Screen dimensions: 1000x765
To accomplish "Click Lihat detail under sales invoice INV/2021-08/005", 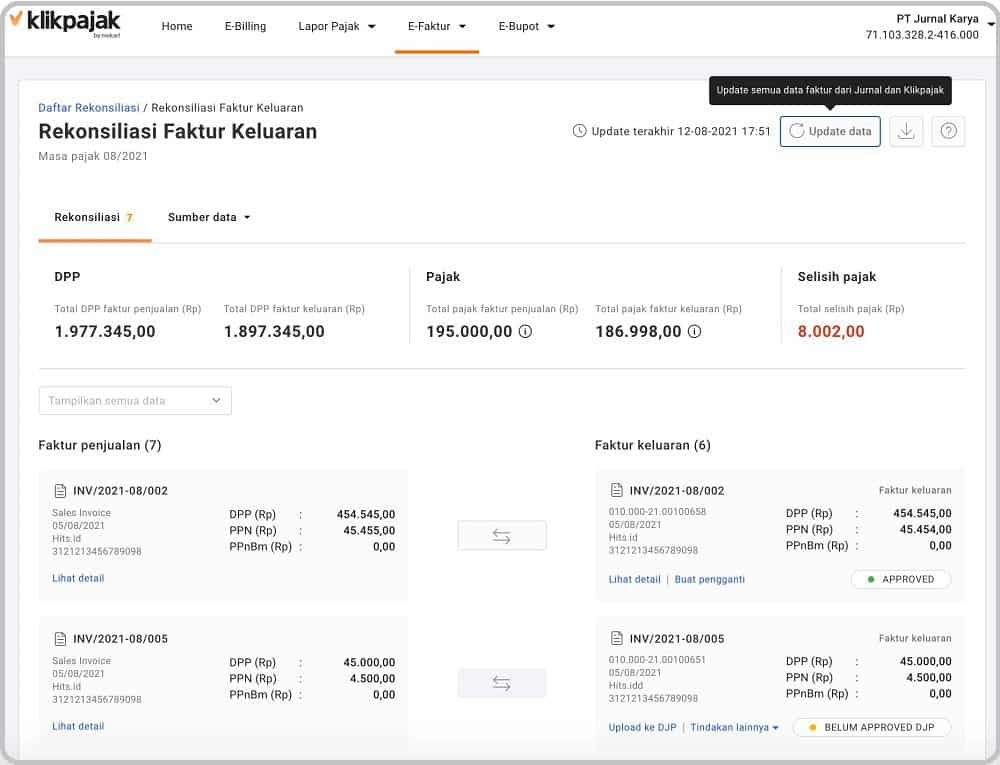I will click(x=78, y=726).
